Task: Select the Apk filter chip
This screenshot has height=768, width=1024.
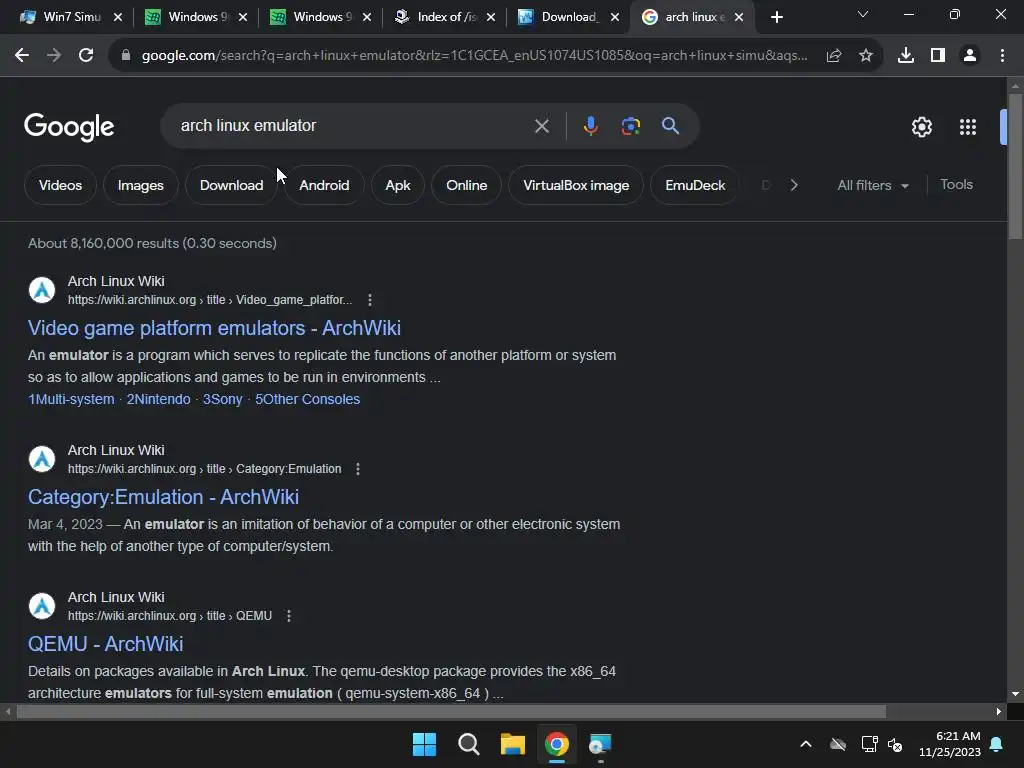Action: point(398,185)
